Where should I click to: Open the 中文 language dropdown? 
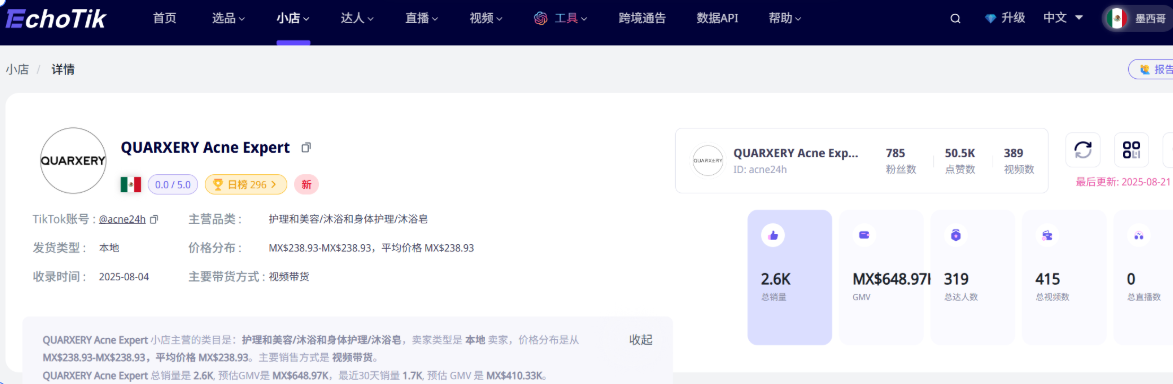tap(1063, 19)
